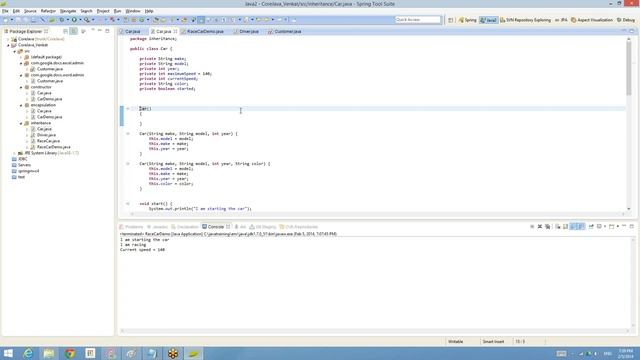Click the editor horizontal scrollbar
Image resolution: width=640 pixels, height=360 pixels.
point(377,214)
